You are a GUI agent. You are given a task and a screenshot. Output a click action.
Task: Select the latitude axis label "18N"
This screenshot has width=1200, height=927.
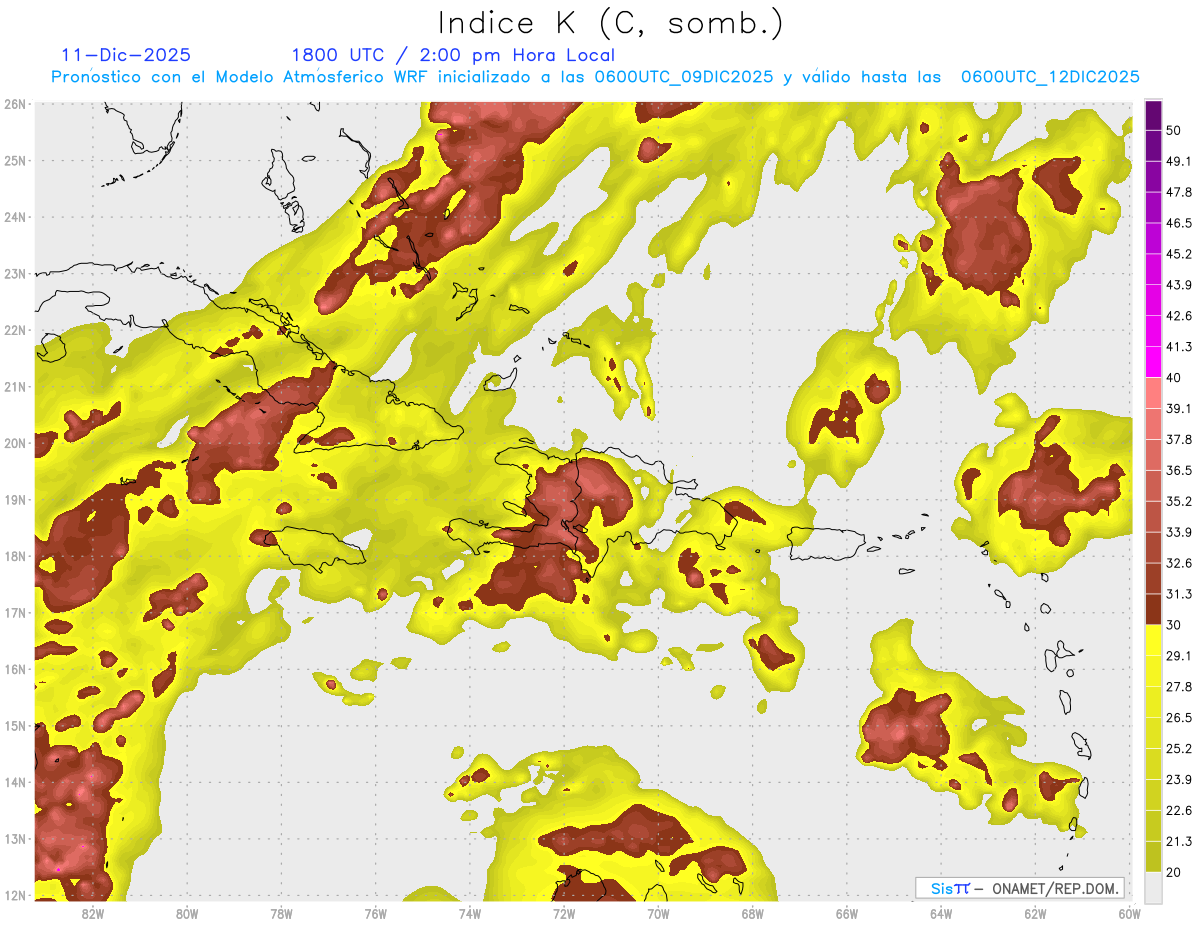15,556
